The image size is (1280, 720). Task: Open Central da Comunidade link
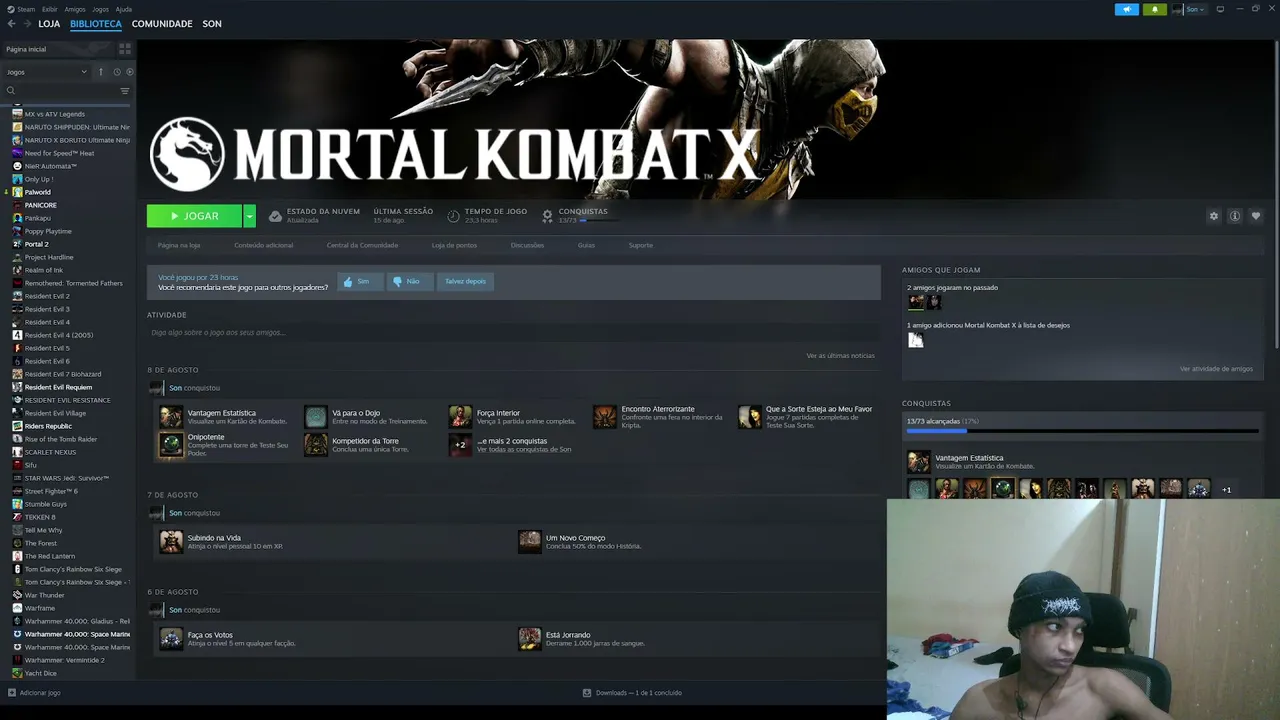(x=362, y=245)
